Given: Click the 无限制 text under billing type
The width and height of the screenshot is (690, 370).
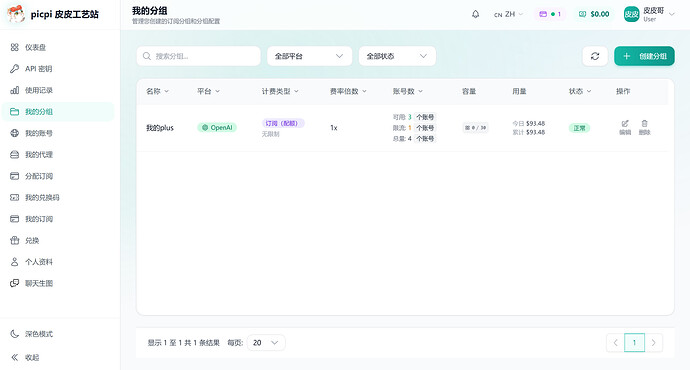Looking at the screenshot, I should point(270,134).
